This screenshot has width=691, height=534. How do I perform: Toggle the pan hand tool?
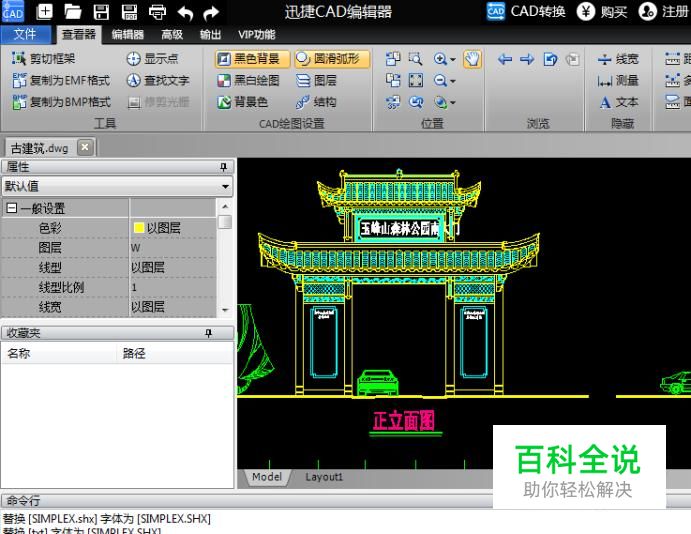pyautogui.click(x=472, y=59)
